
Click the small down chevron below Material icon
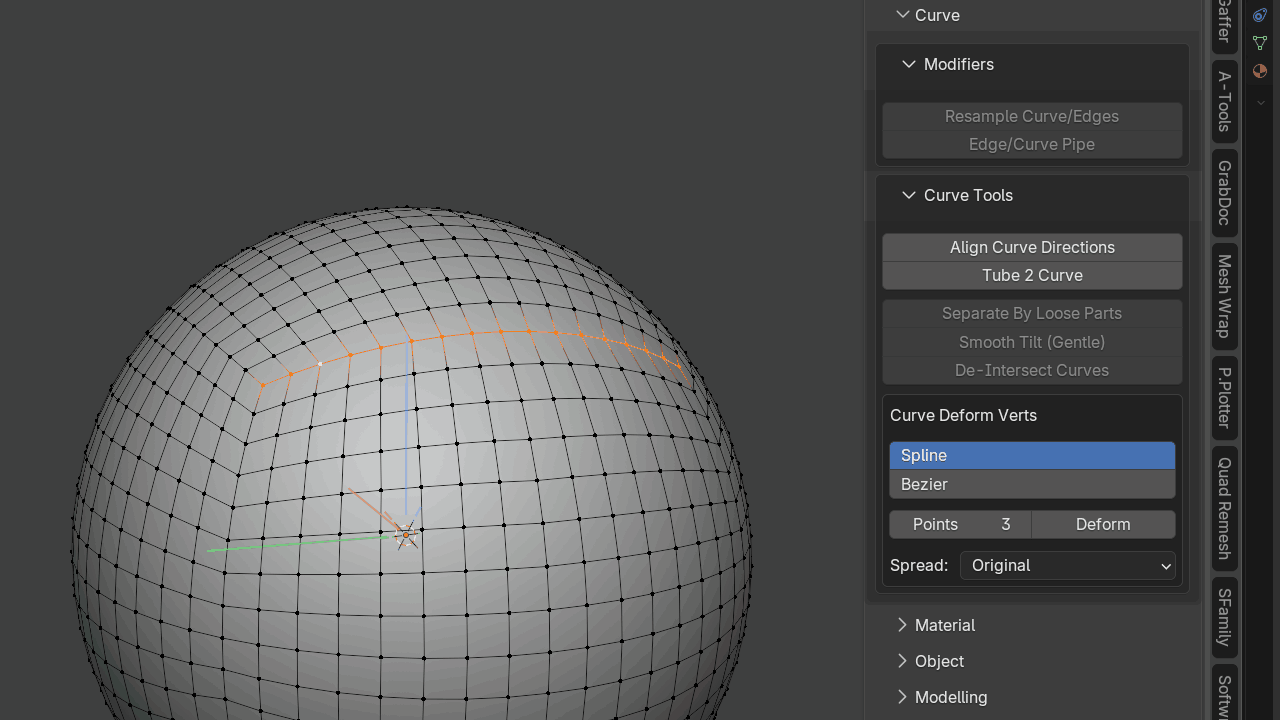[1260, 103]
